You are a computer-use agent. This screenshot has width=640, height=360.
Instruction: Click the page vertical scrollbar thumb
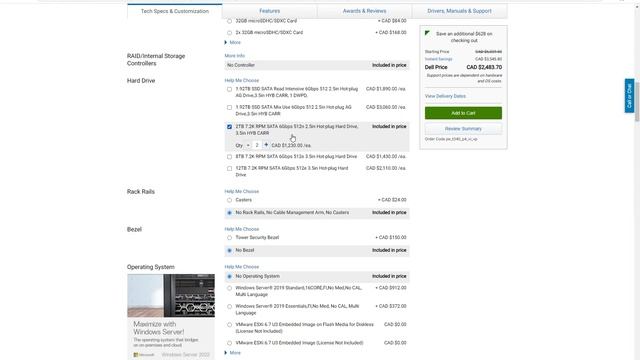pyautogui.click(x=637, y=102)
